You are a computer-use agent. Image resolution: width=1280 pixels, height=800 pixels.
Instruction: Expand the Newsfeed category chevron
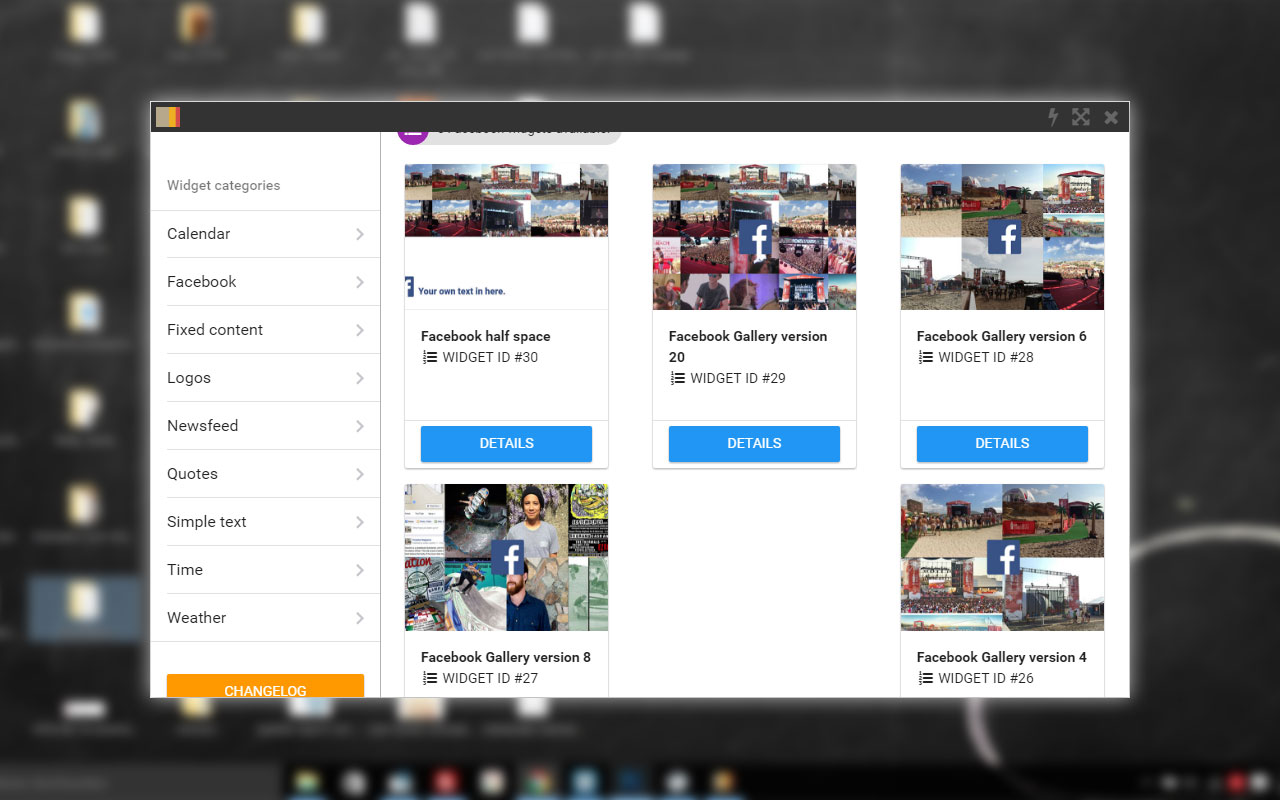point(360,426)
